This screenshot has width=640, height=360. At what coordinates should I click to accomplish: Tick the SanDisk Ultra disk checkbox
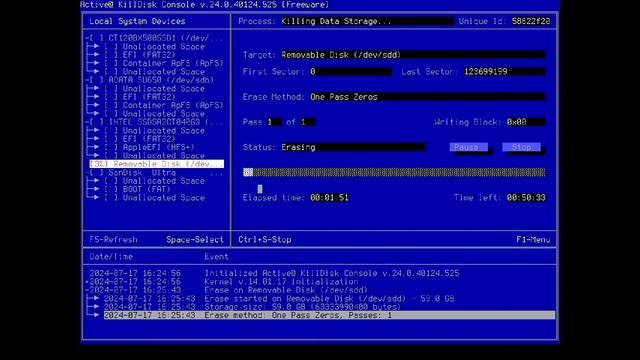tap(97, 173)
